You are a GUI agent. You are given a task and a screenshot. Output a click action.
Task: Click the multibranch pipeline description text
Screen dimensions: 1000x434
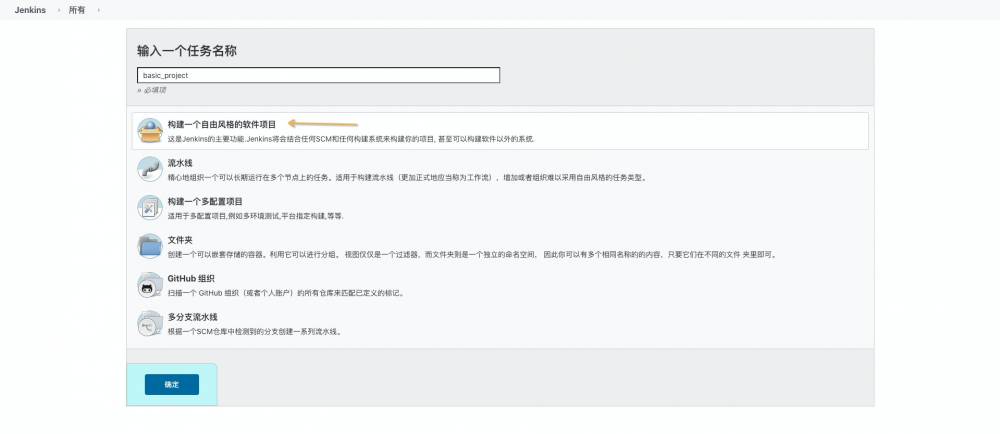(255, 331)
